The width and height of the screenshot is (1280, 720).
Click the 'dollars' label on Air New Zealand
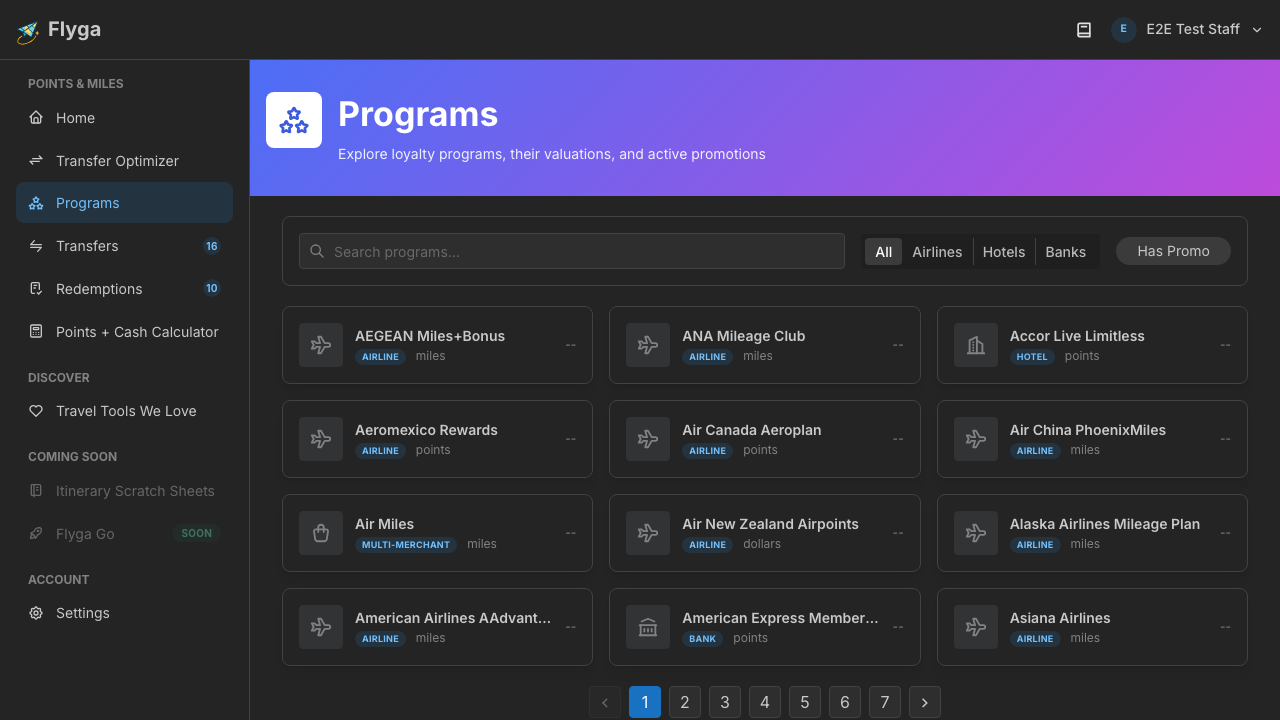[x=762, y=544]
